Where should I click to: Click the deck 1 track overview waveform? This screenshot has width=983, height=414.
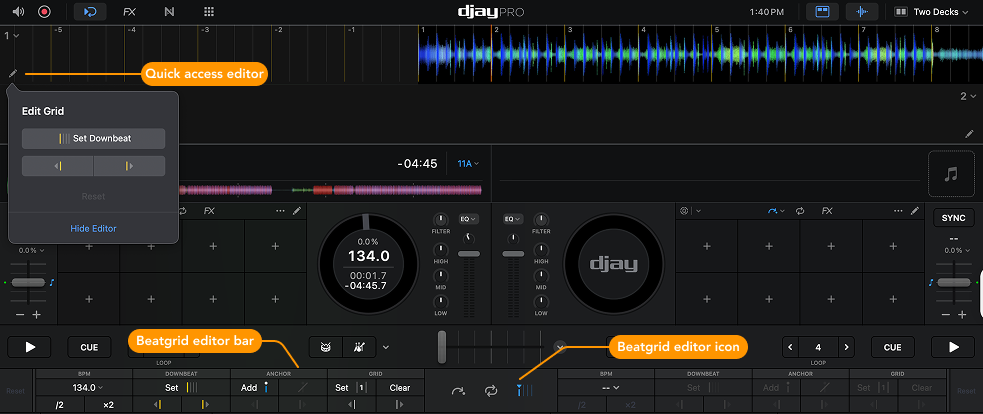click(330, 189)
